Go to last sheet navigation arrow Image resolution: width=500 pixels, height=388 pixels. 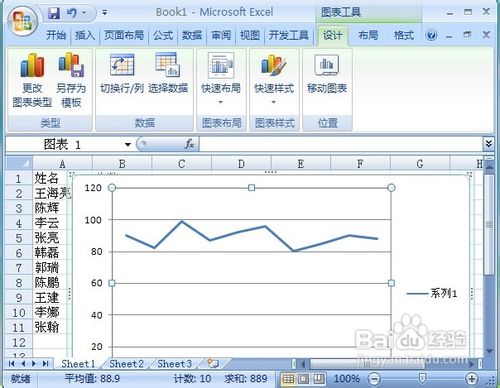click(46, 363)
